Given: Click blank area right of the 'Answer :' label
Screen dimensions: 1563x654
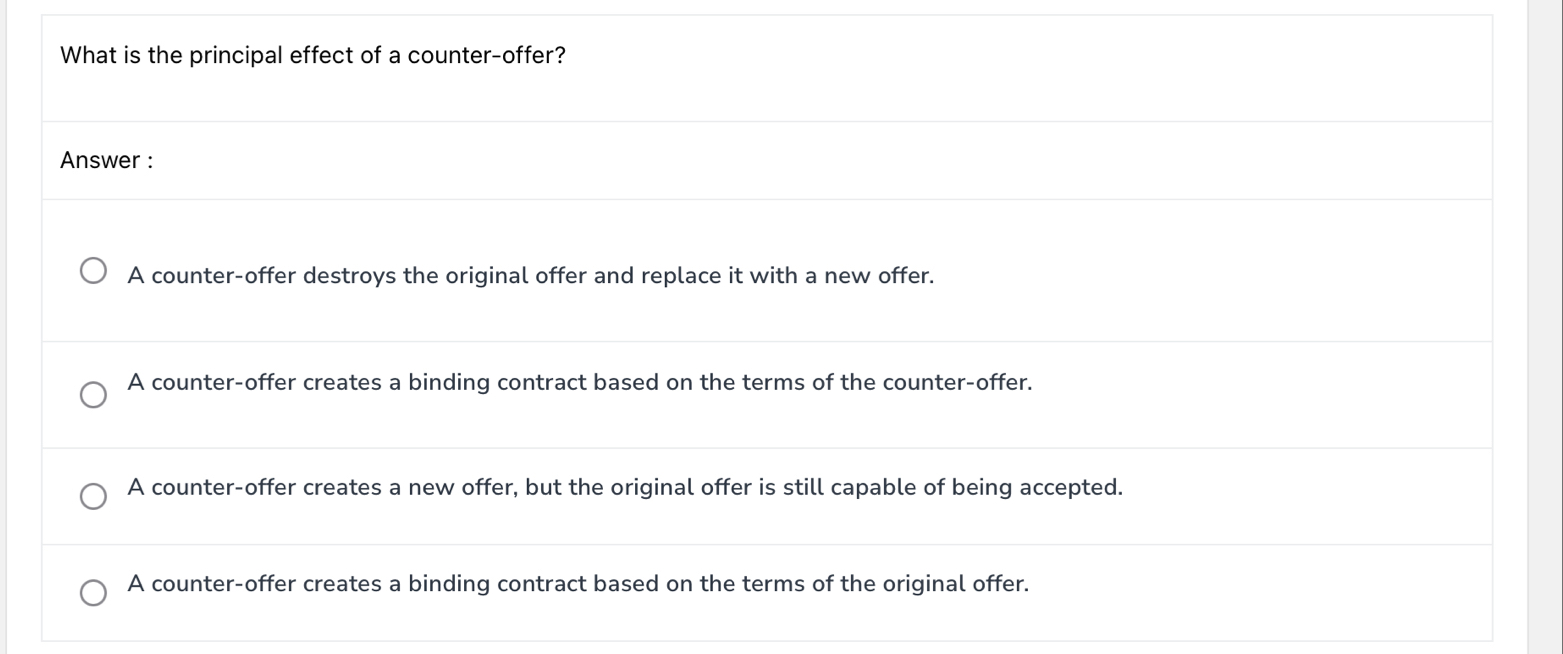Looking at the screenshot, I should (x=800, y=161).
